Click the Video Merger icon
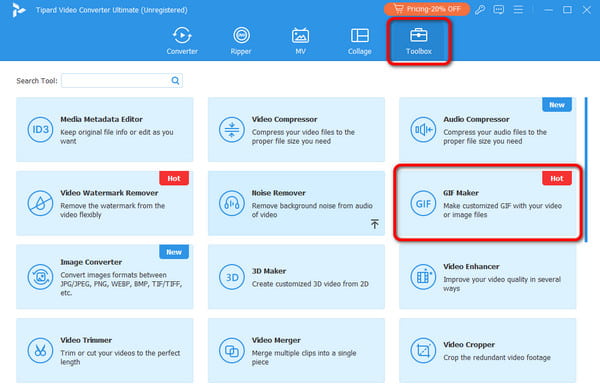 coord(232,350)
